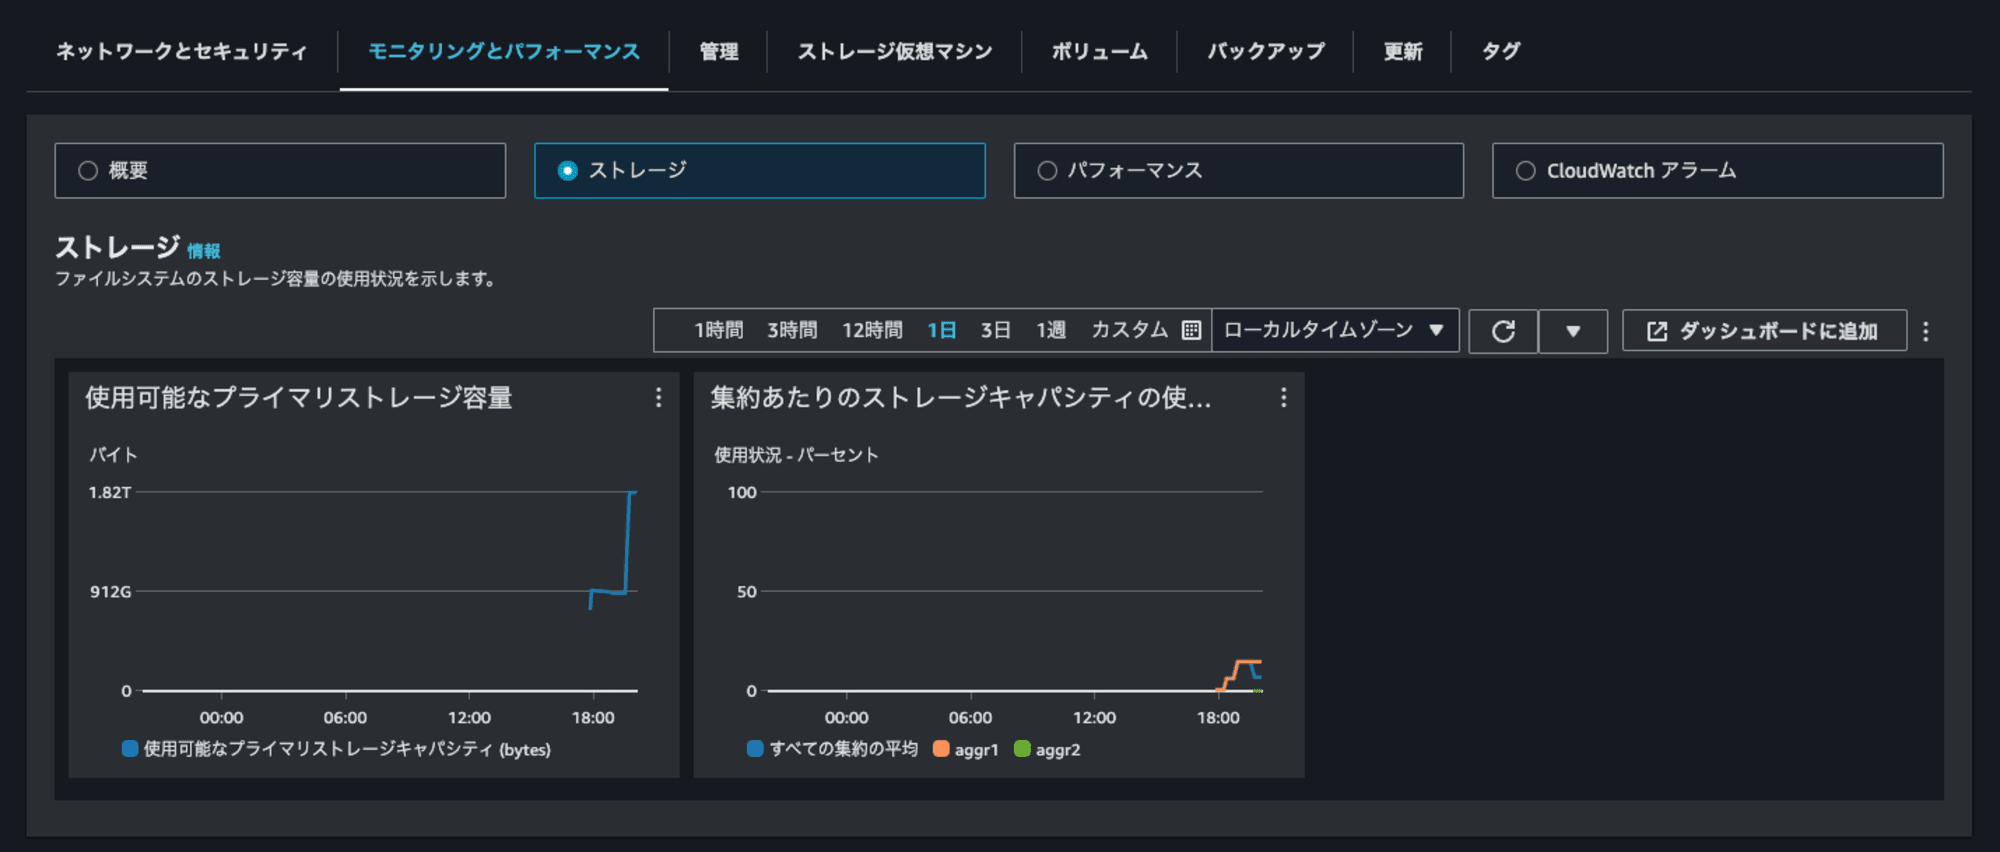This screenshot has width=2000, height=852.
Task: Click the バイト unit label
Action: pyautogui.click(x=113, y=455)
